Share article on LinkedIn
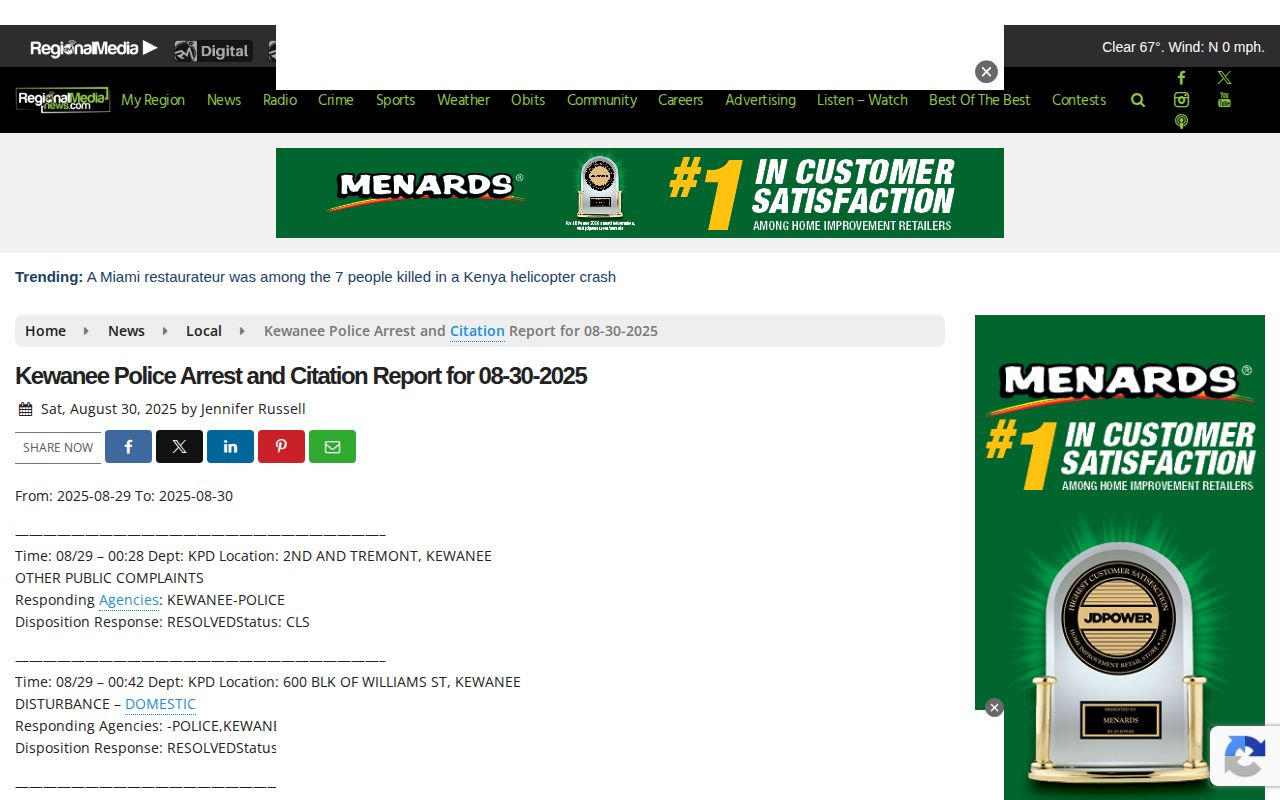Viewport: 1280px width, 800px height. pos(230,446)
